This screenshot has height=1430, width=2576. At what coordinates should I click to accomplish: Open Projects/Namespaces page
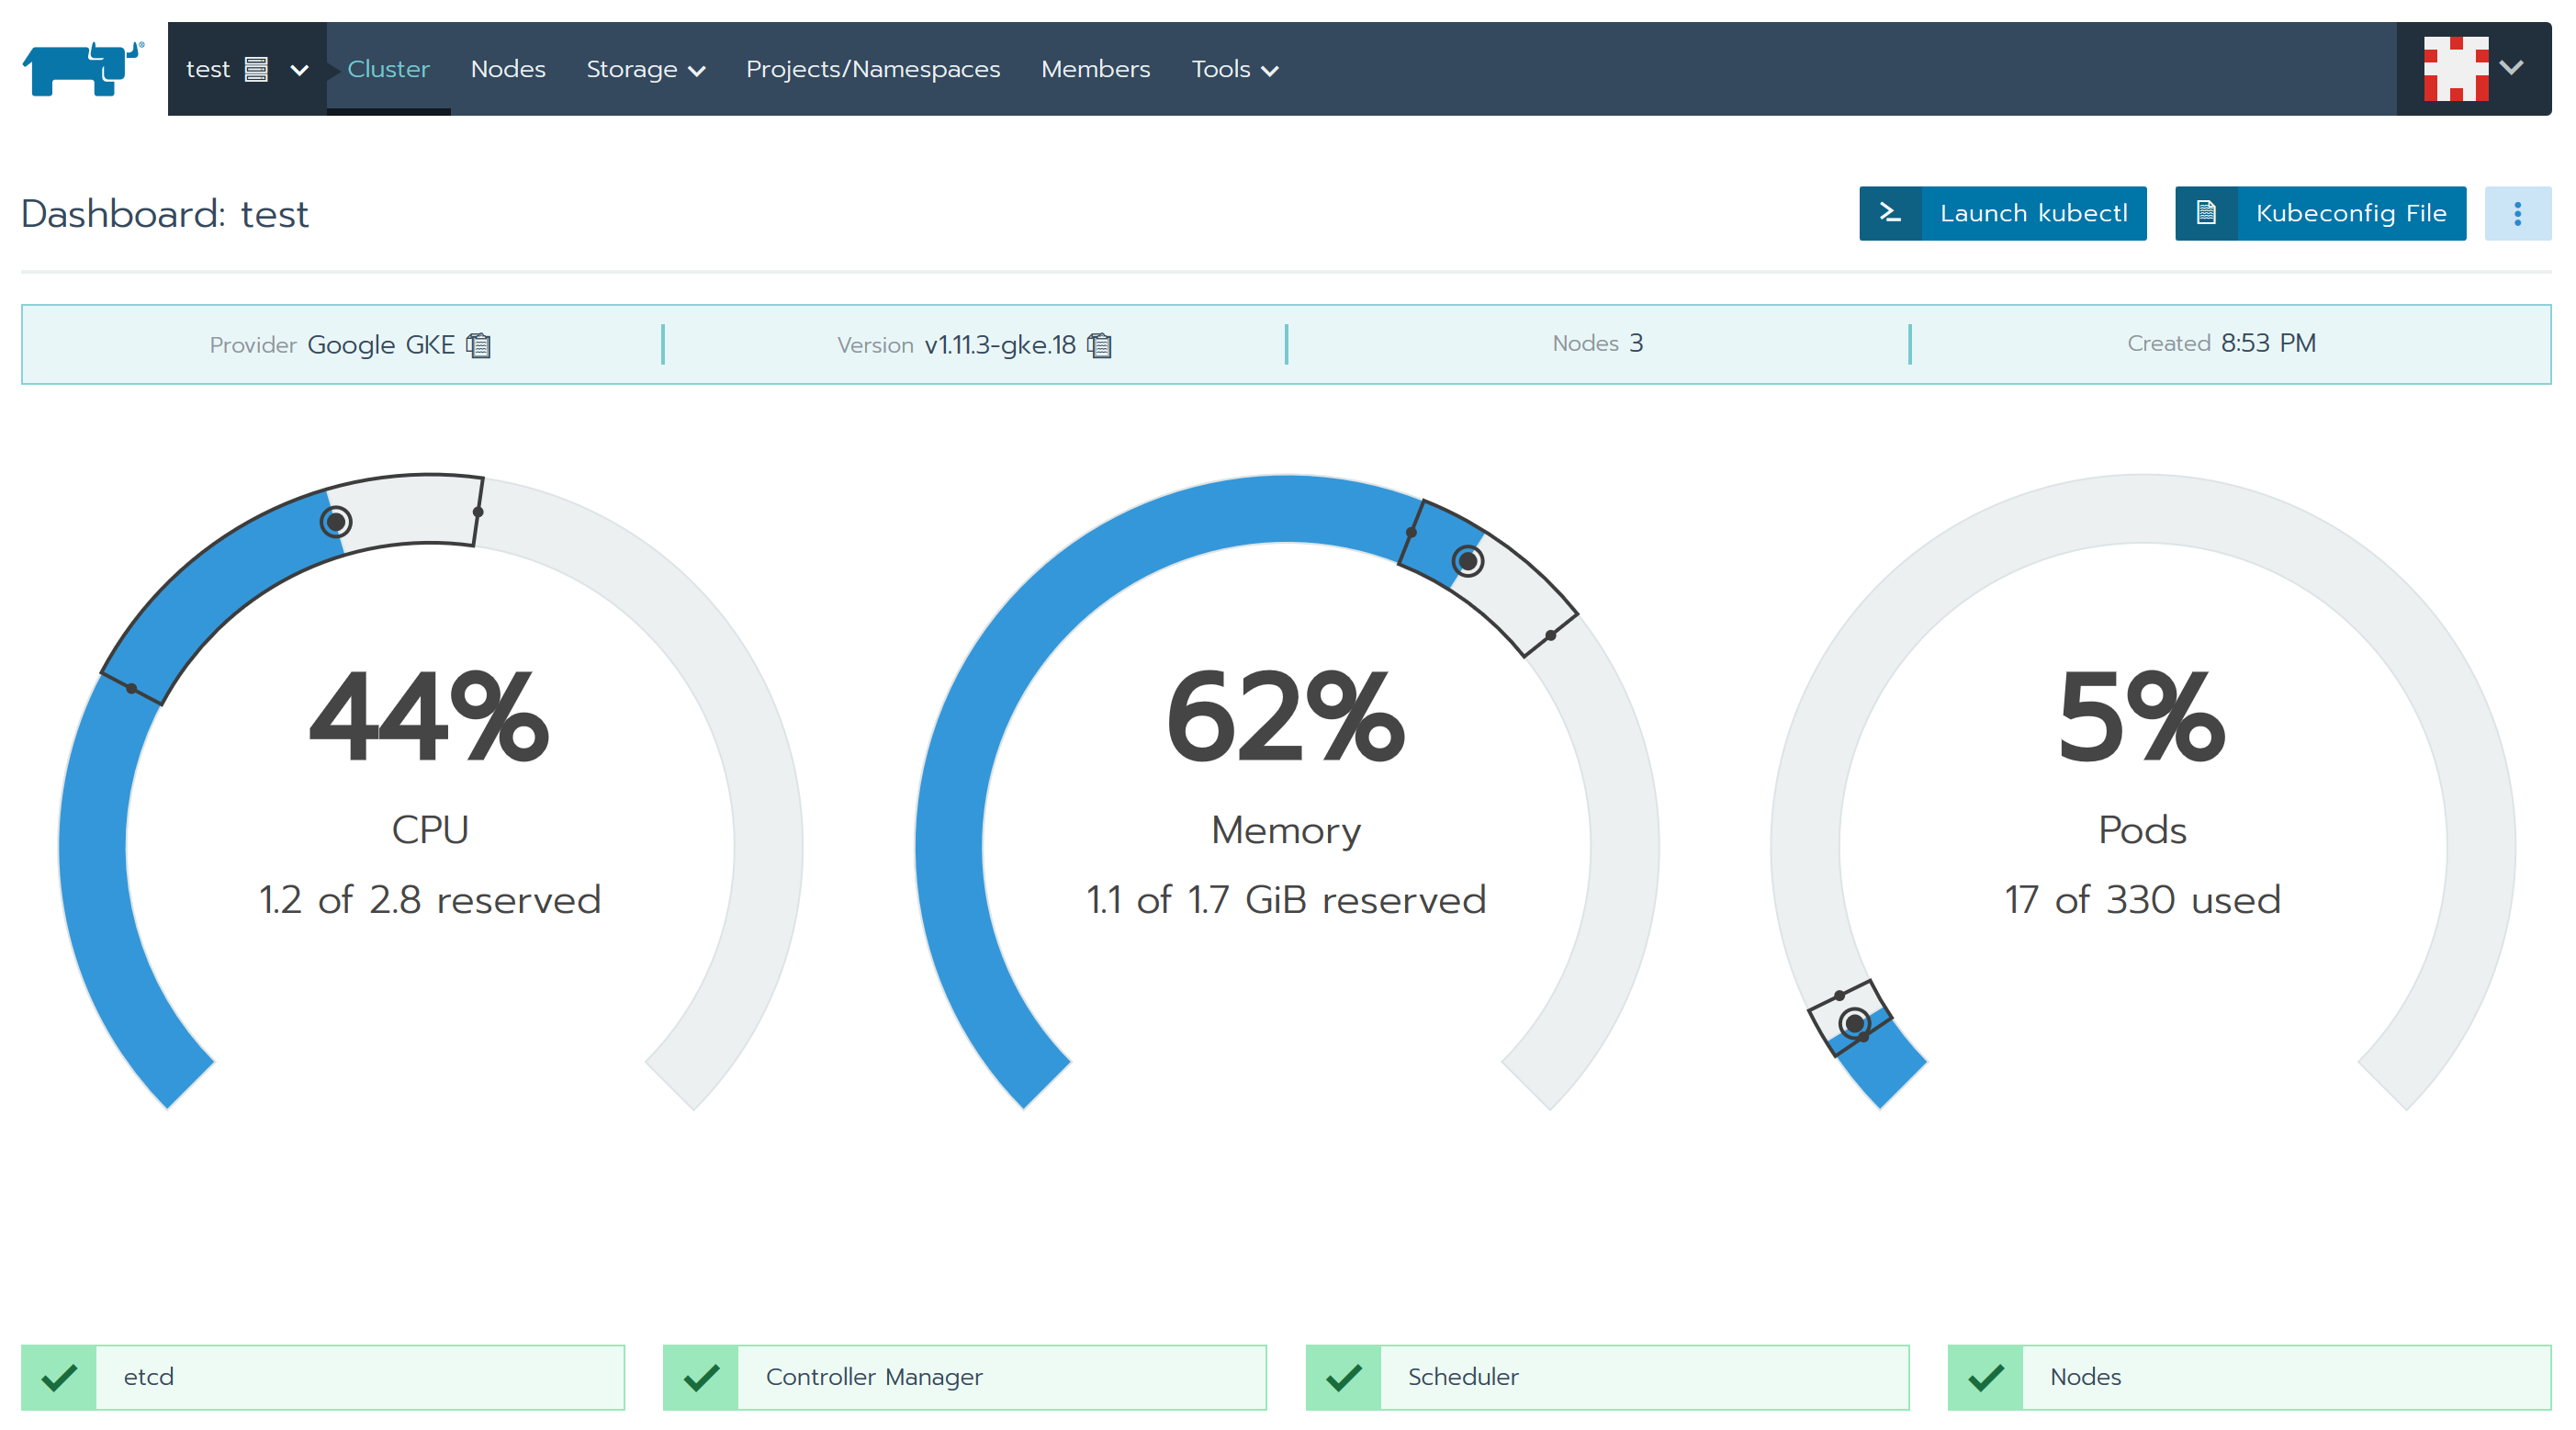pyautogui.click(x=872, y=69)
